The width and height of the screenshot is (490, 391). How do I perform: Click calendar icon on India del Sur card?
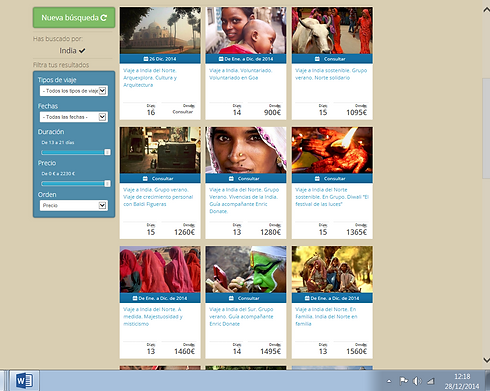point(231,298)
